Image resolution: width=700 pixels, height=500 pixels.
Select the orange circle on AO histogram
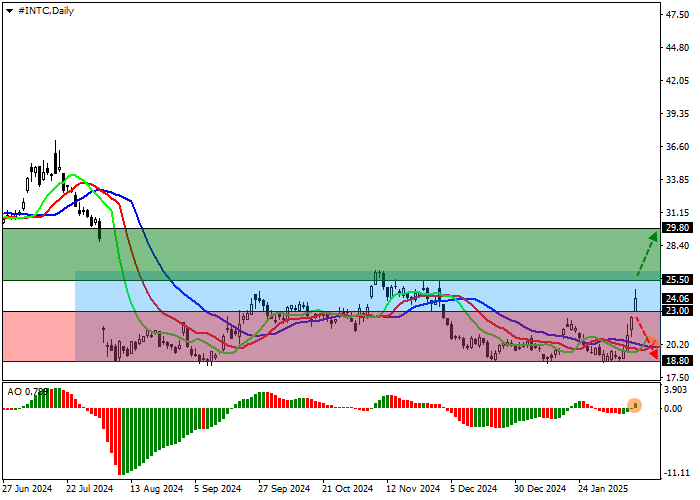(x=634, y=406)
